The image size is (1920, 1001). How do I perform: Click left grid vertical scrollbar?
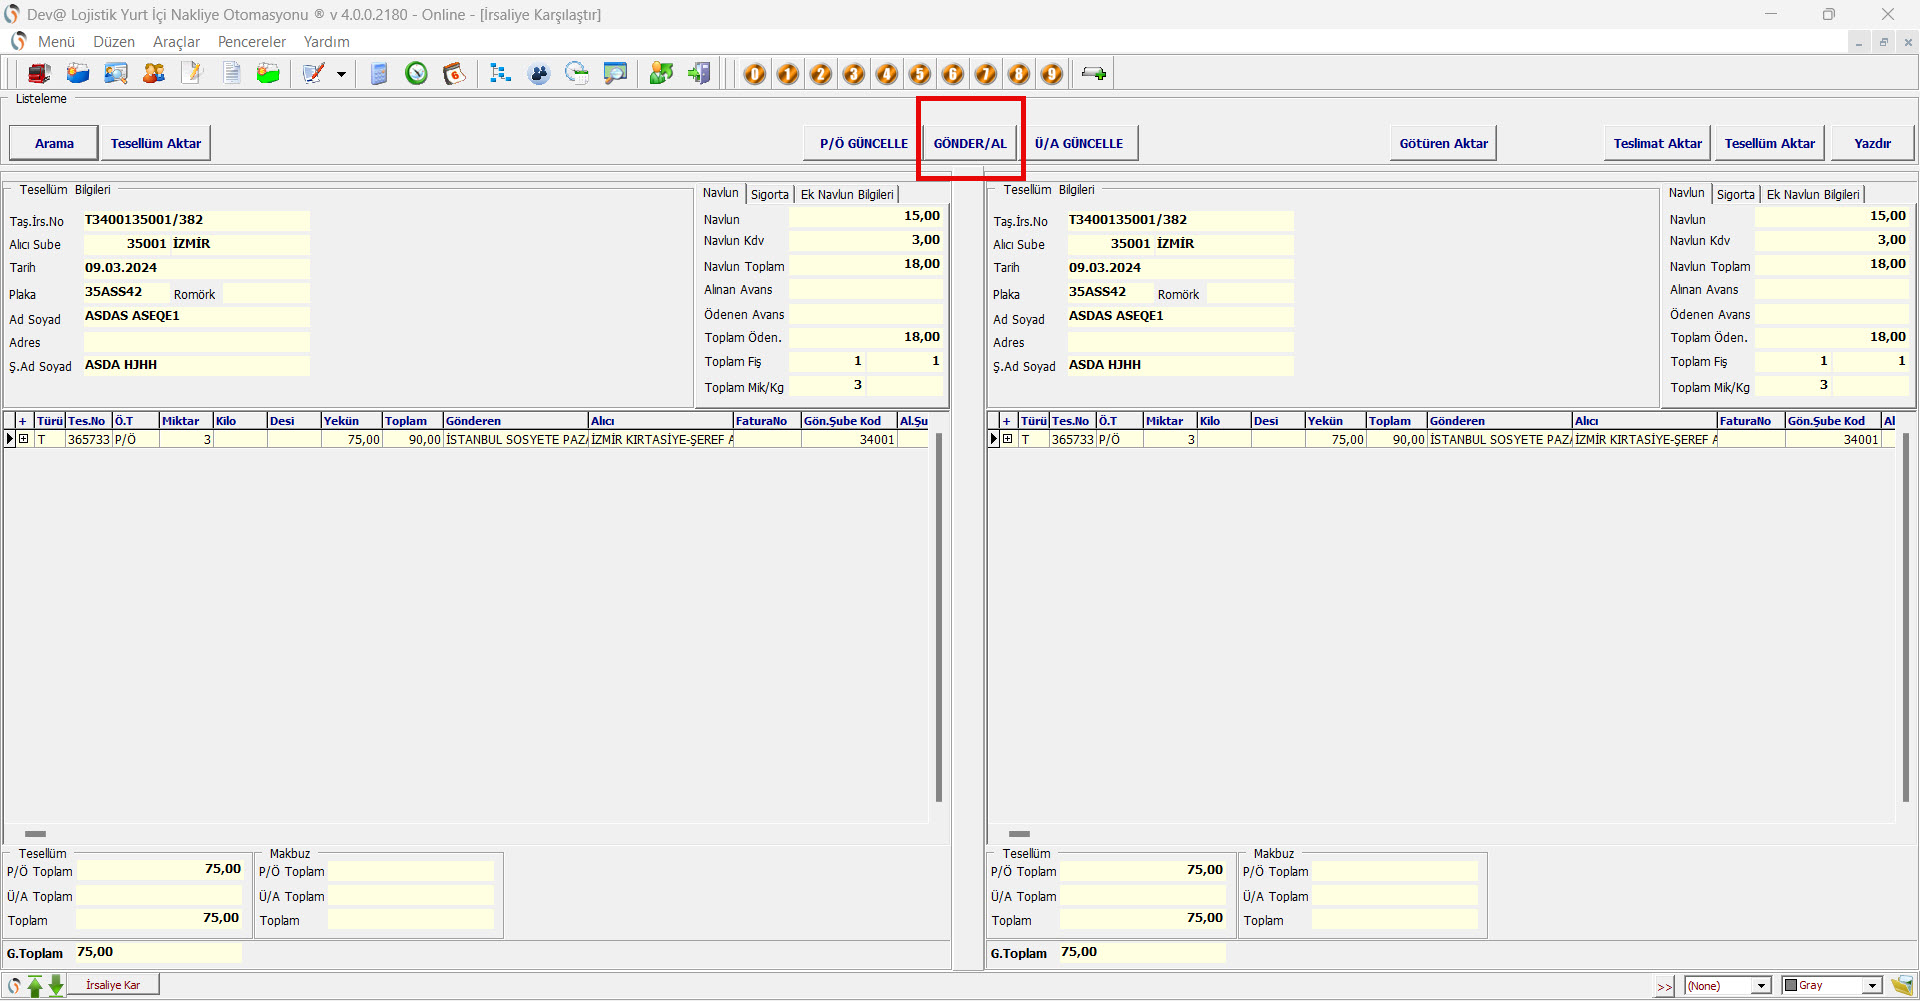coord(939,617)
